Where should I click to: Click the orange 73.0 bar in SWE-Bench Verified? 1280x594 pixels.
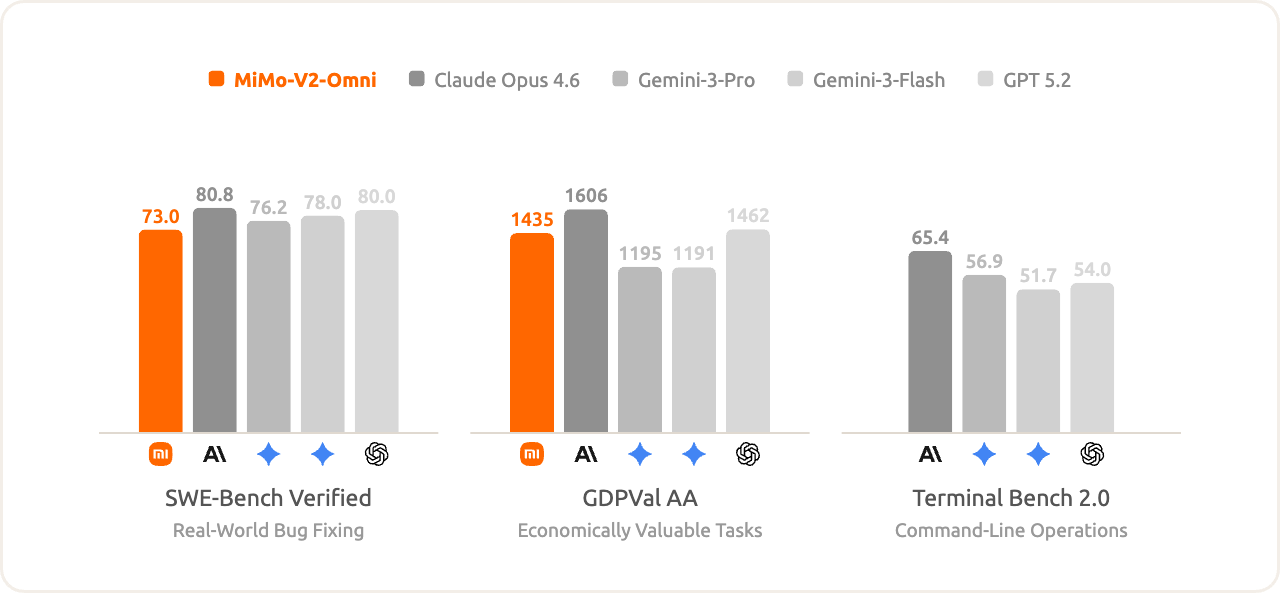[x=160, y=330]
